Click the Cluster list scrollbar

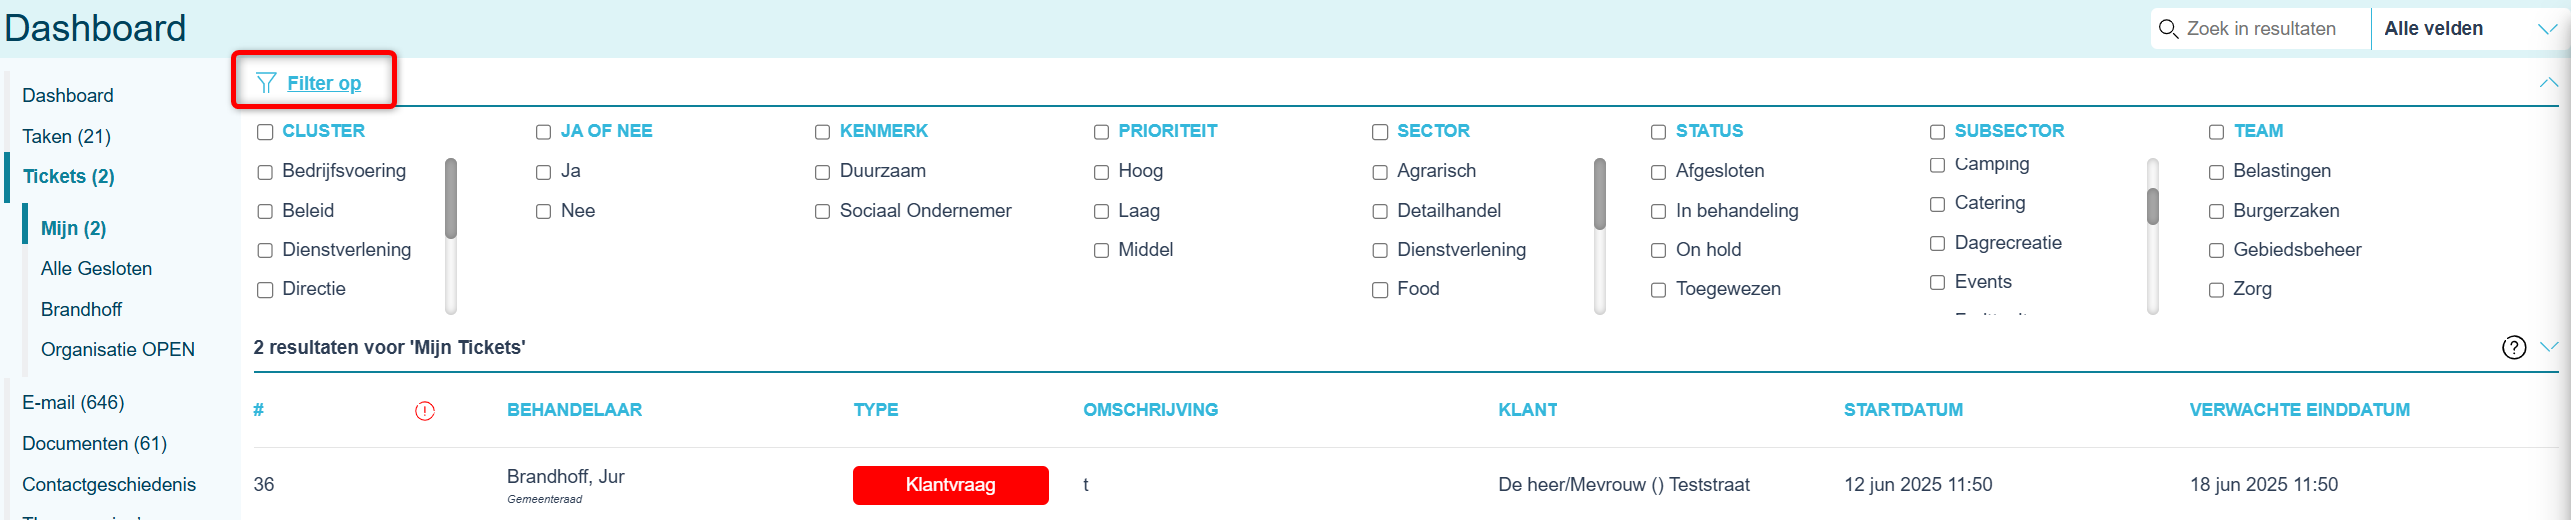coord(451,236)
